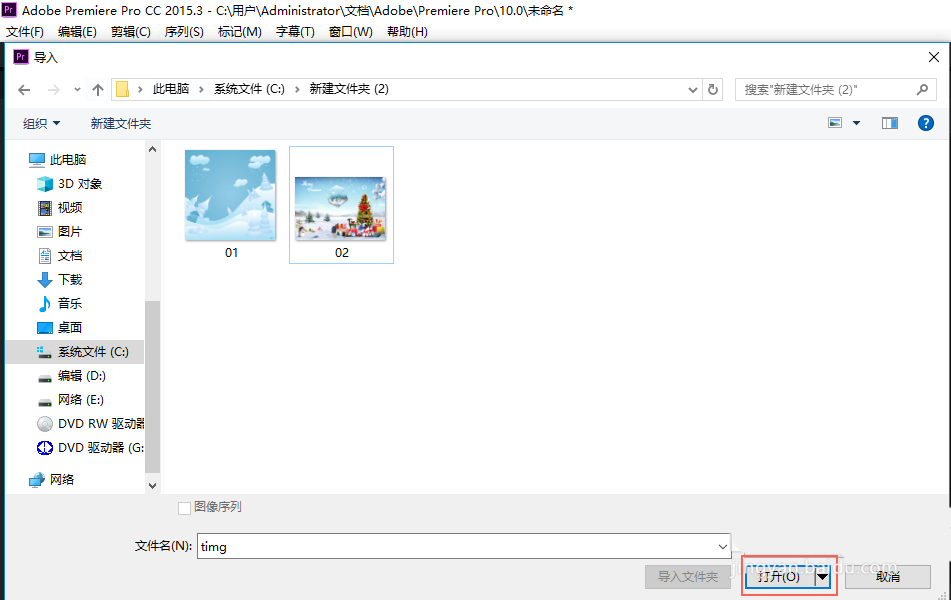The image size is (951, 600).
Task: Enable the 图像序列 checkbox
Action: coord(184,507)
